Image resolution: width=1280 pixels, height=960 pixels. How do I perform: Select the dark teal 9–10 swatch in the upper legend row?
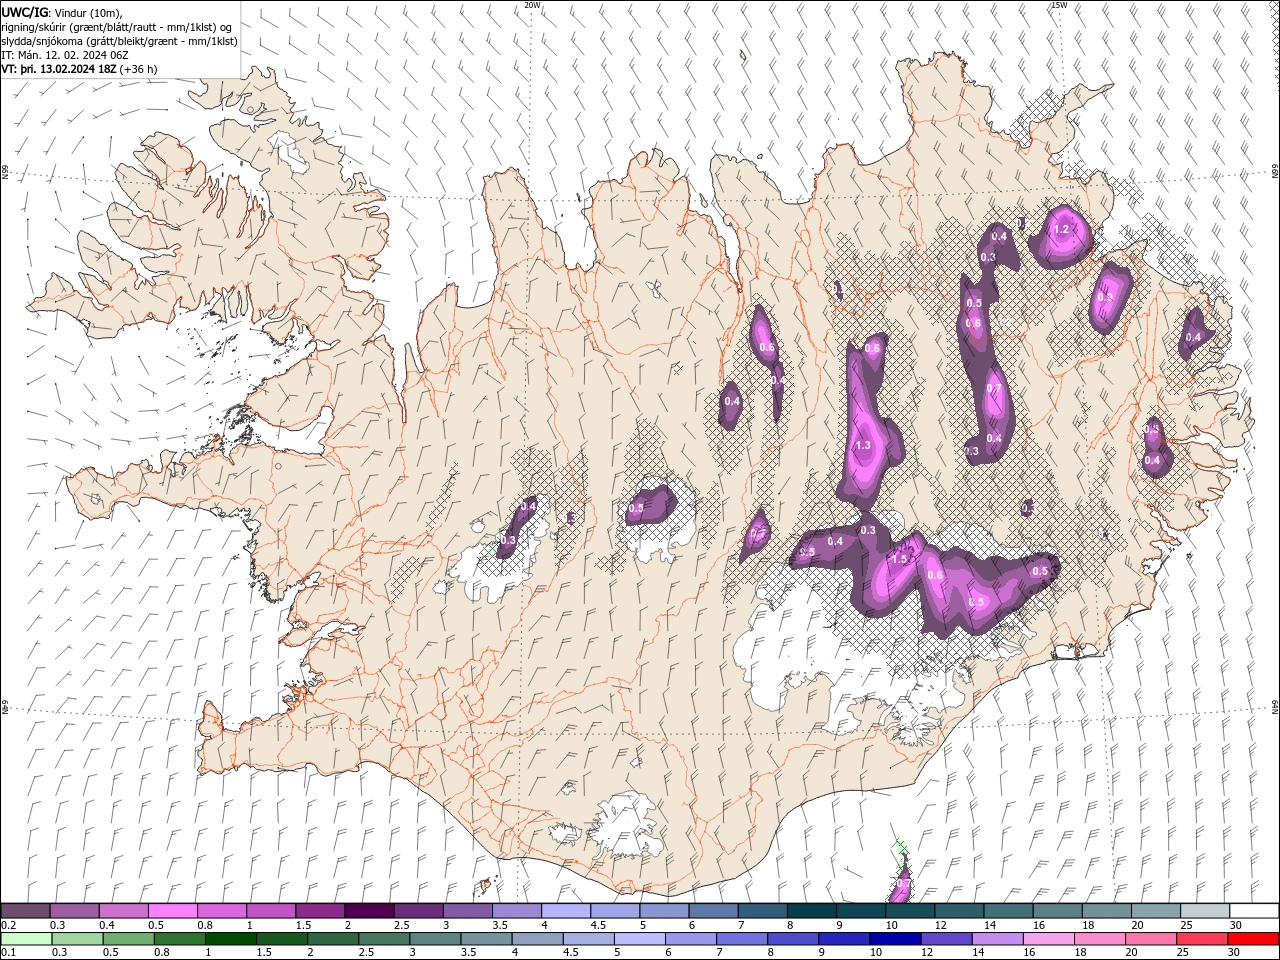(861, 911)
